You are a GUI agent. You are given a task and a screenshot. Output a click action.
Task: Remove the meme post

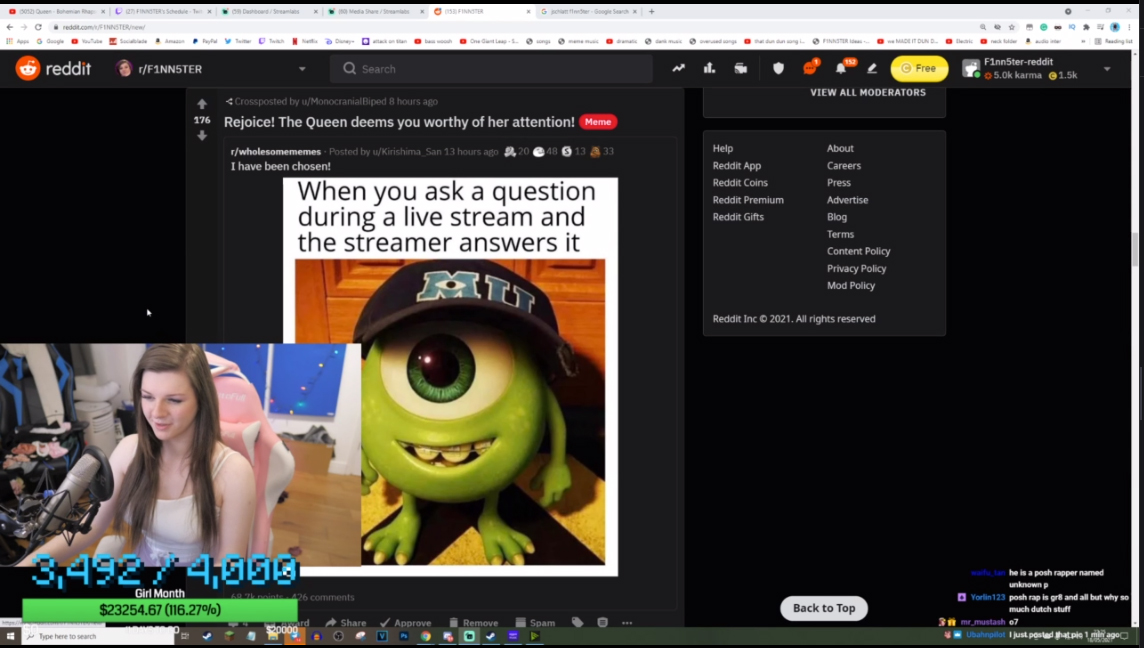point(474,622)
